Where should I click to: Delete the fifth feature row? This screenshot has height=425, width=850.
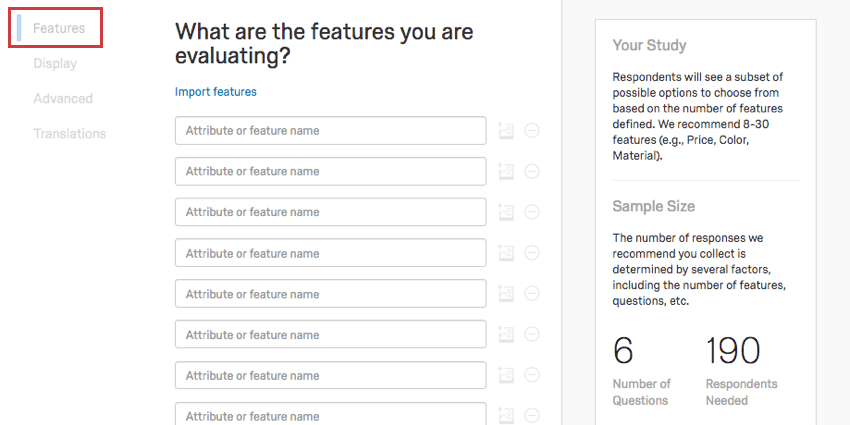[532, 294]
